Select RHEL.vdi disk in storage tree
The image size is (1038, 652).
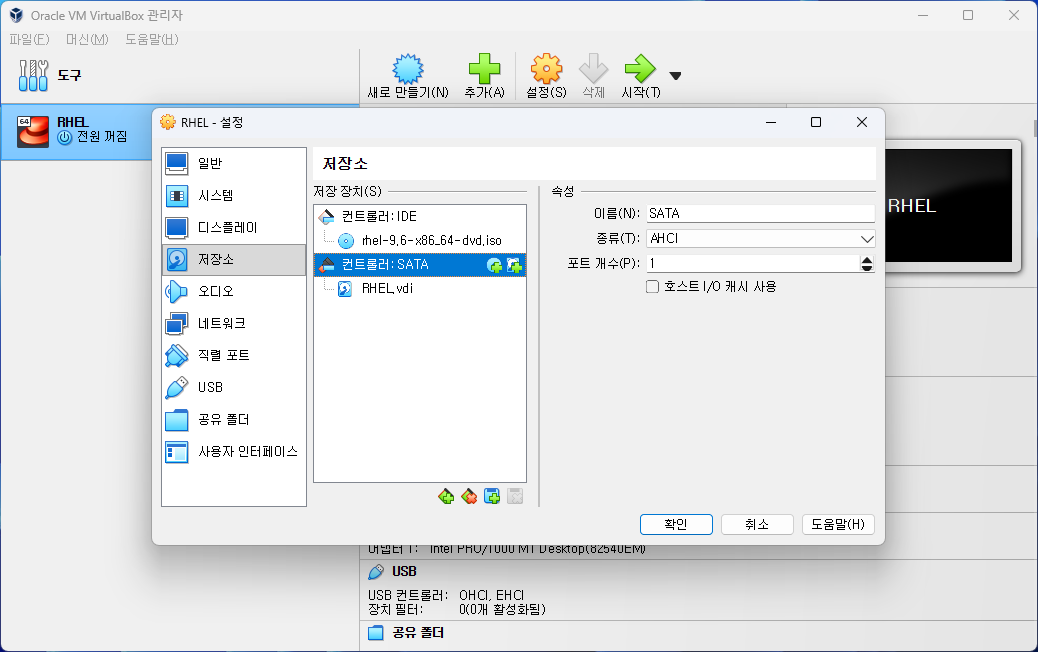(x=420, y=289)
